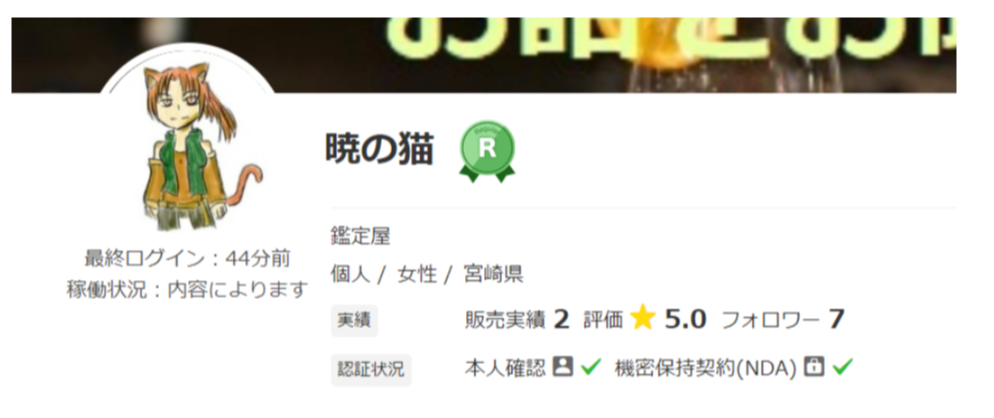Click the yellow rating star icon
This screenshot has height=418, width=994.
point(642,320)
